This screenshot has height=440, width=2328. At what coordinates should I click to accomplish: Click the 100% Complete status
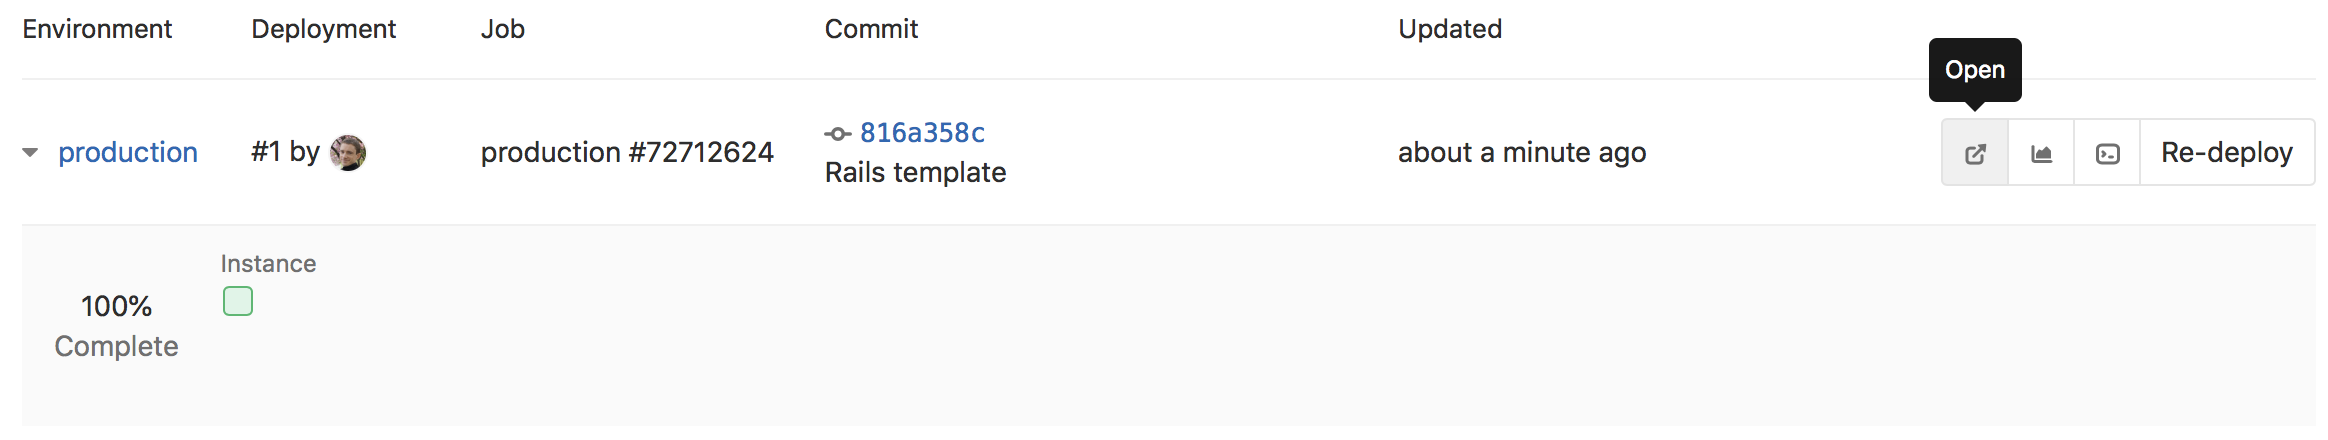pyautogui.click(x=116, y=325)
